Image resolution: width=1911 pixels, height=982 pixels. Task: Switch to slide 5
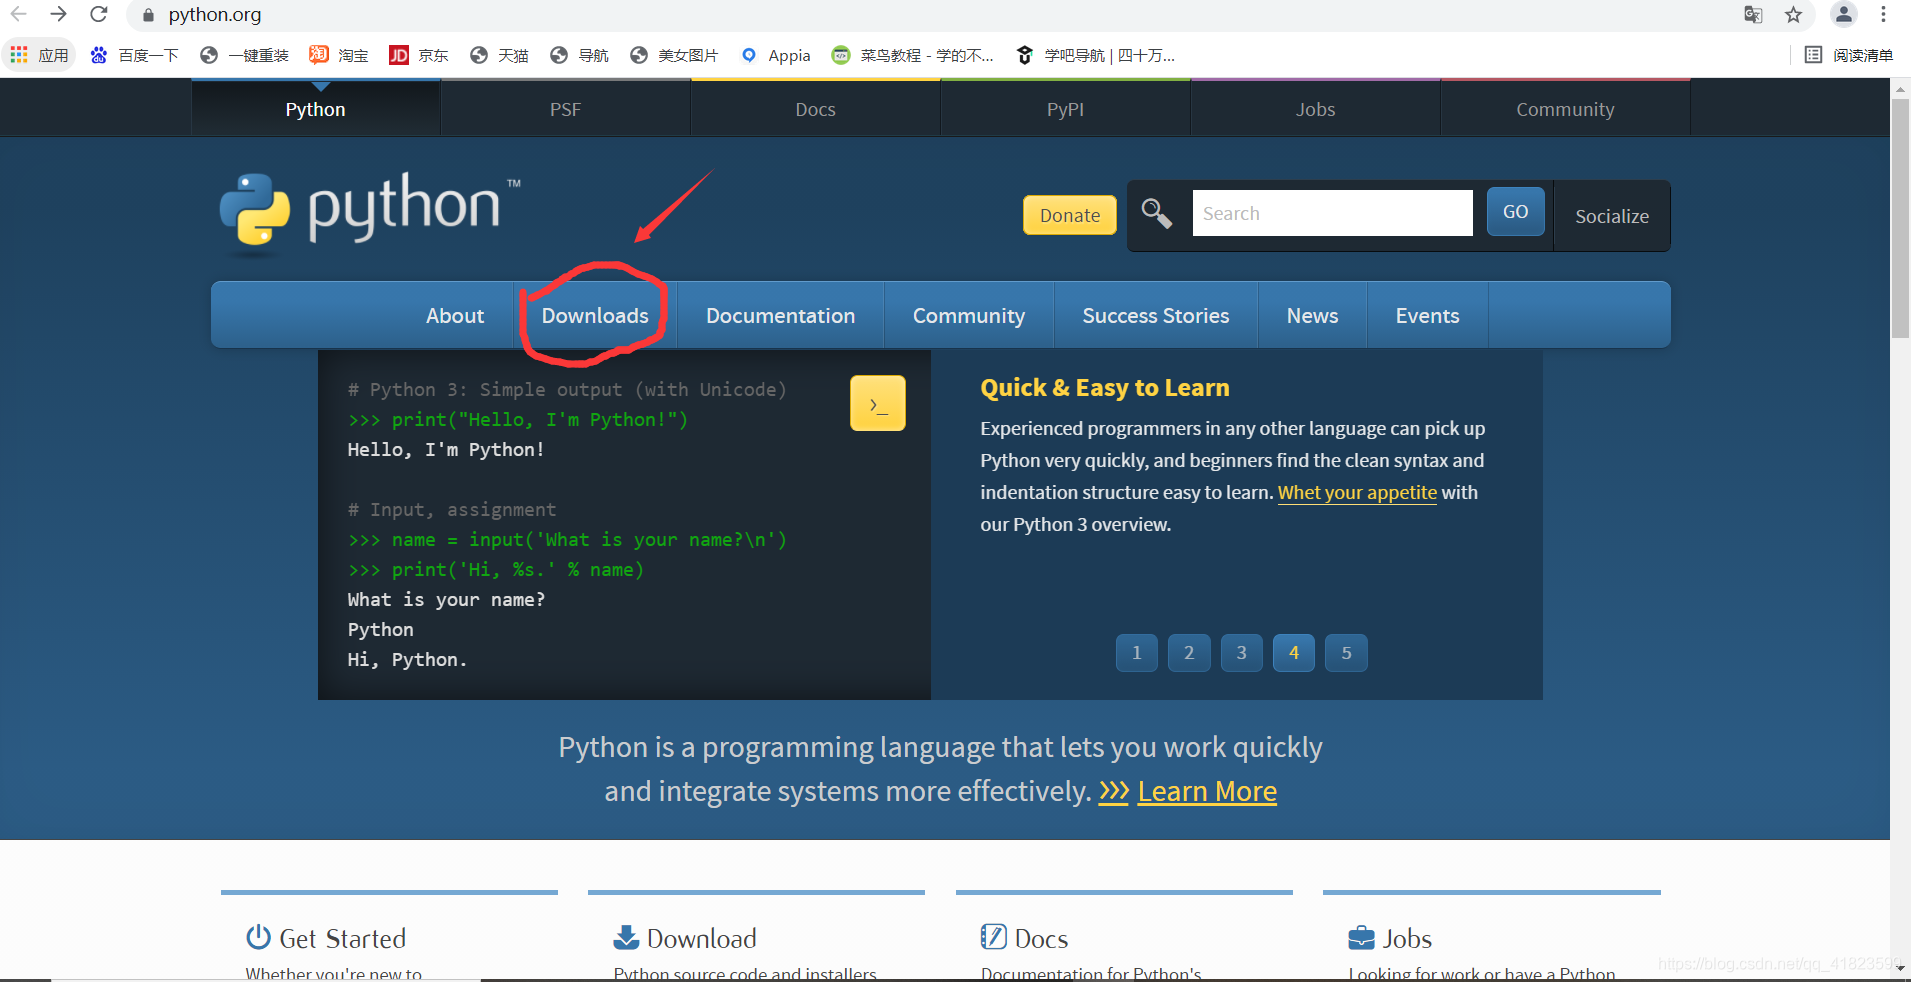(1346, 653)
